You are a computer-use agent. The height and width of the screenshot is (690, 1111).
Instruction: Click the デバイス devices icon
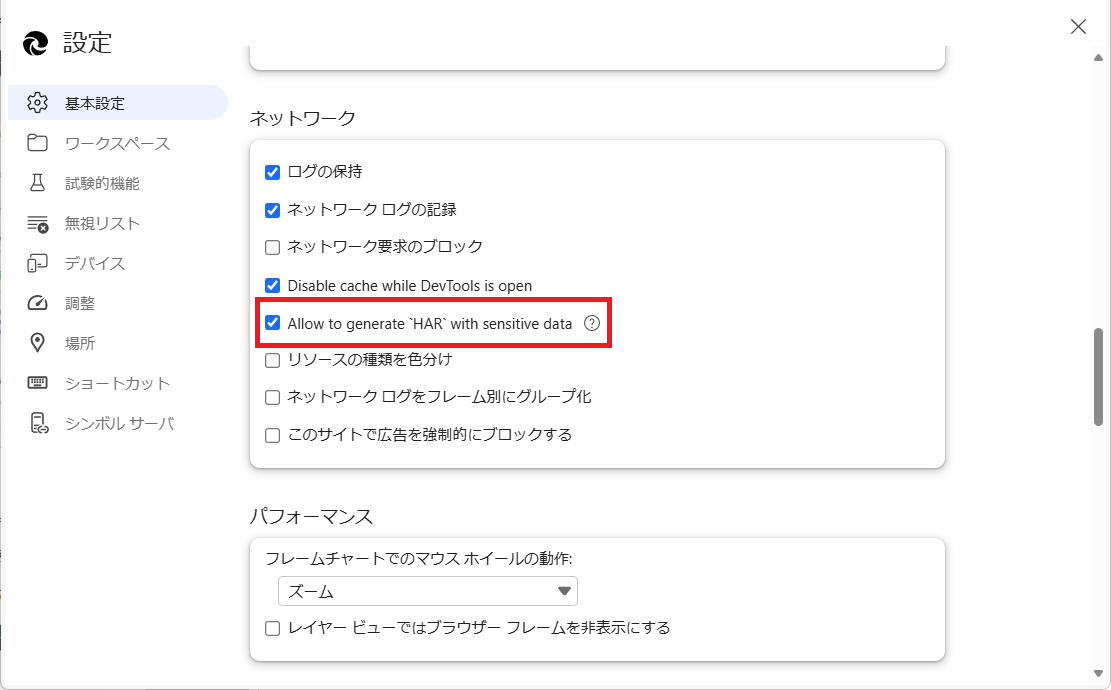click(x=38, y=263)
